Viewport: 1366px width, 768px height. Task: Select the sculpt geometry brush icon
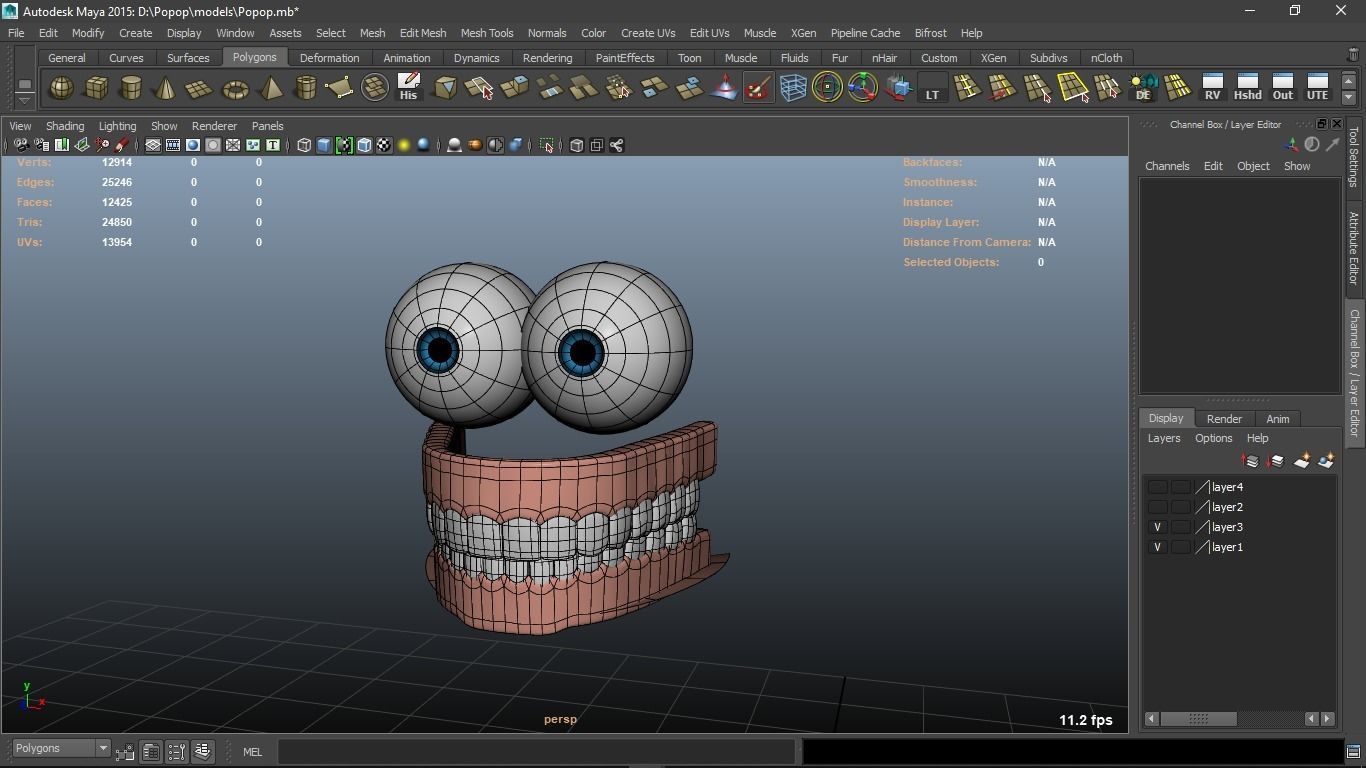758,88
